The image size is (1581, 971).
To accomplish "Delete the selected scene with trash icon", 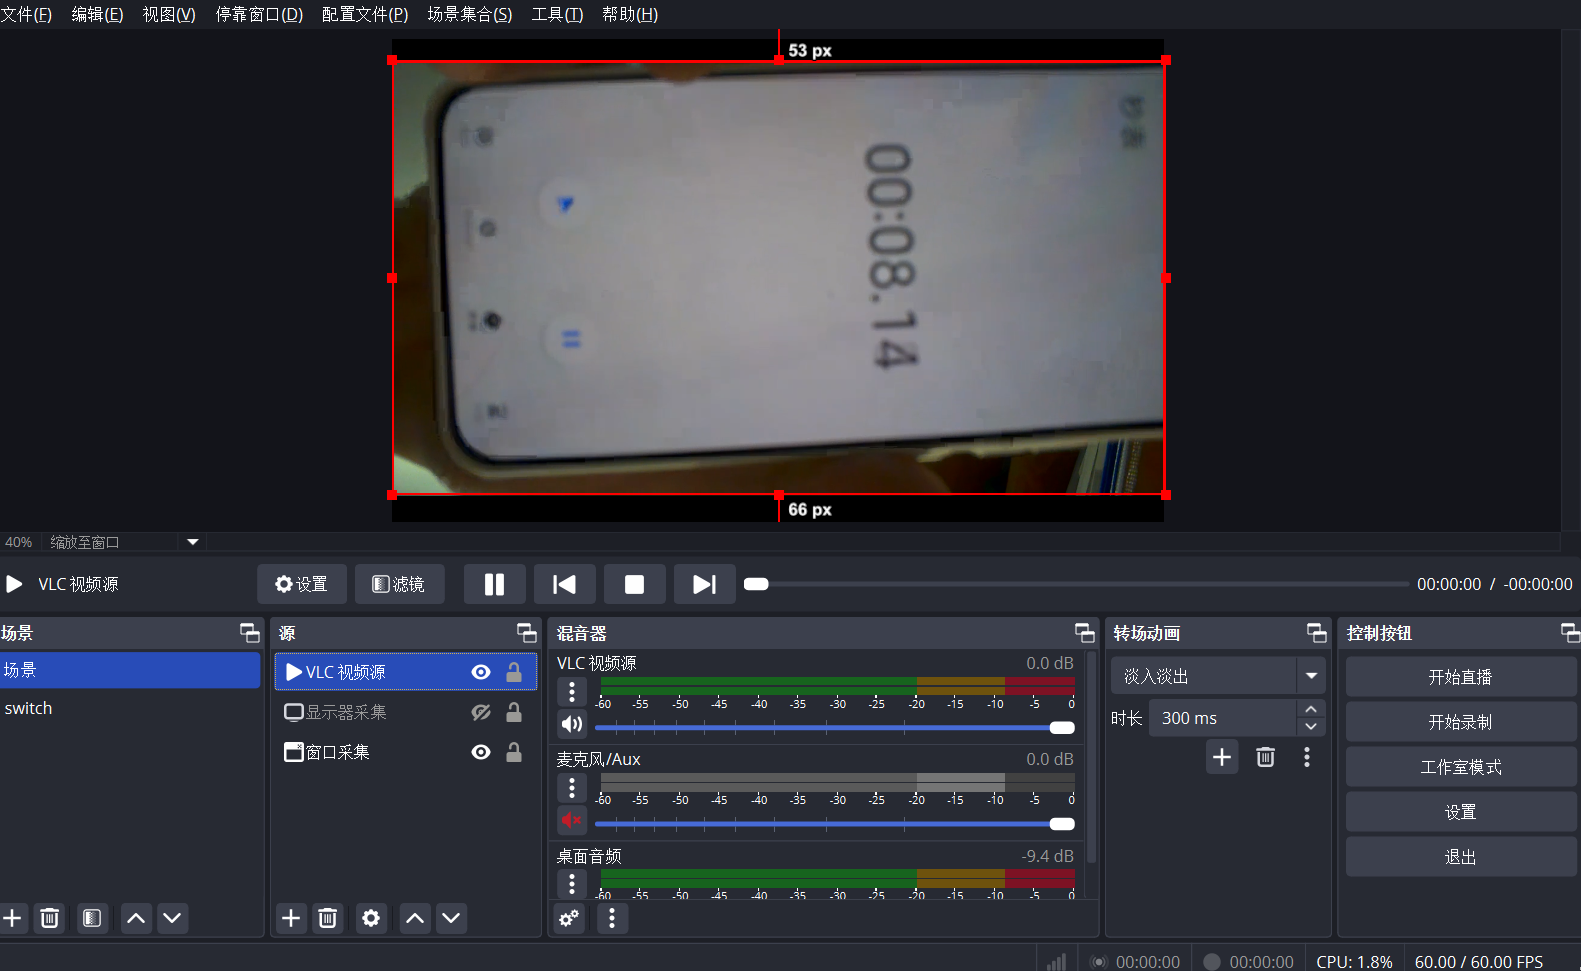I will (49, 918).
